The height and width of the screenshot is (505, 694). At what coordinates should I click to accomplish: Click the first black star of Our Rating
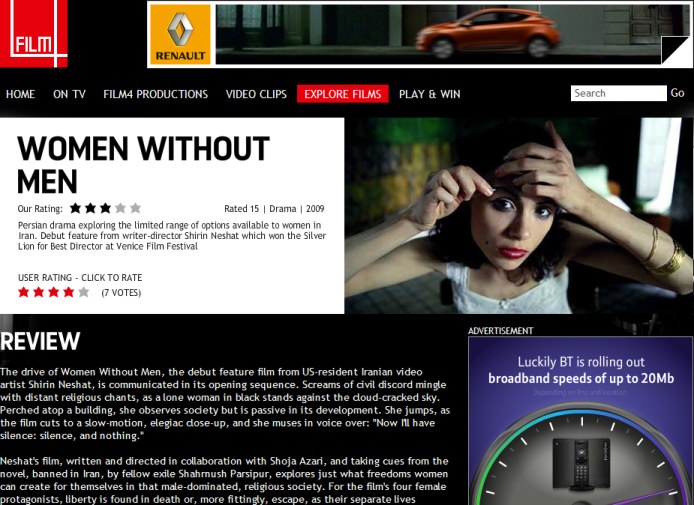coord(76,208)
